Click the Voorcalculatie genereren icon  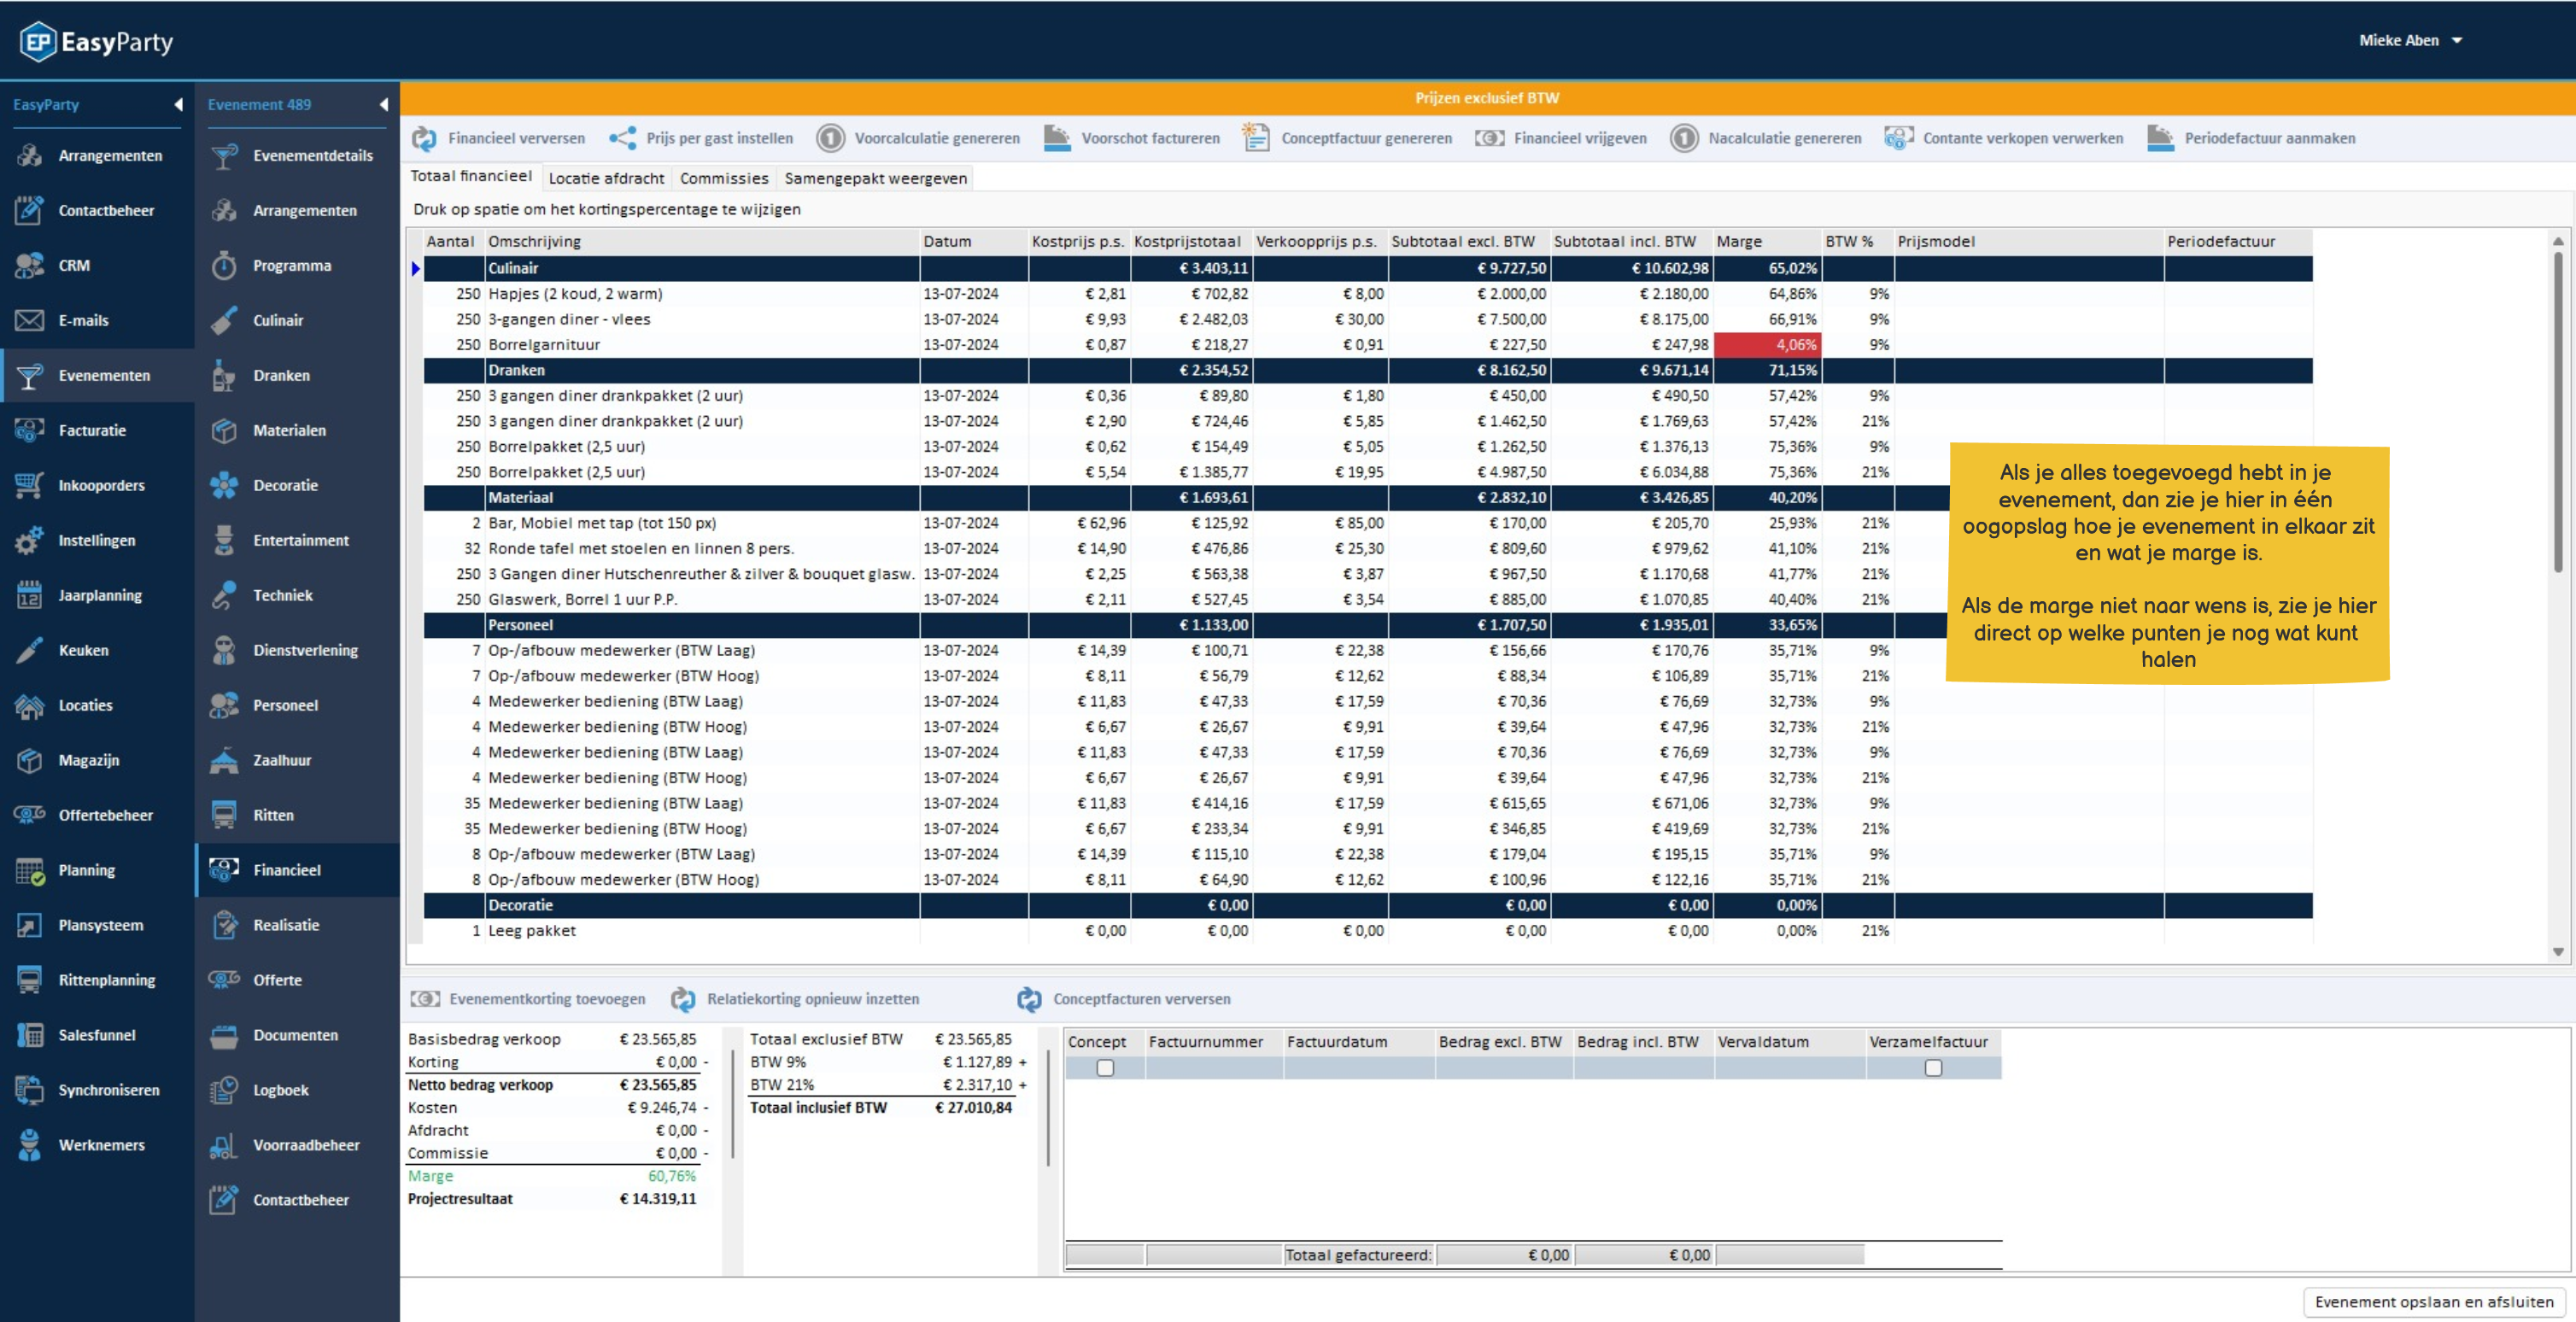[x=830, y=138]
